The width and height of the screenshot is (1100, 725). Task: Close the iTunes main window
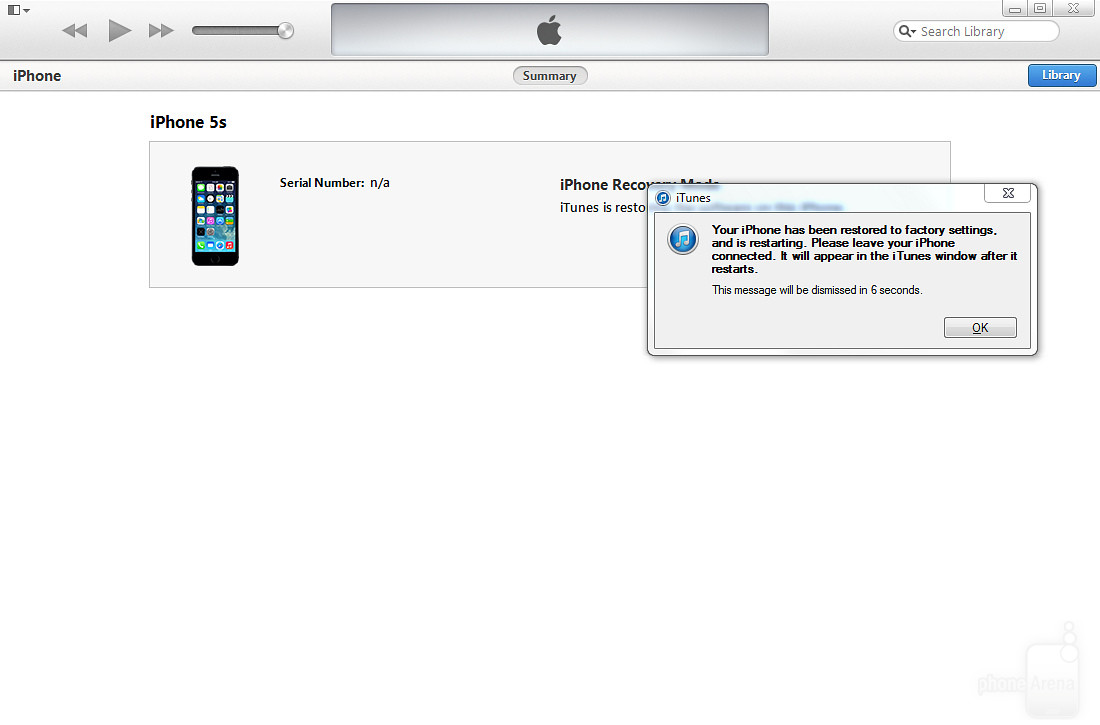pos(1073,8)
